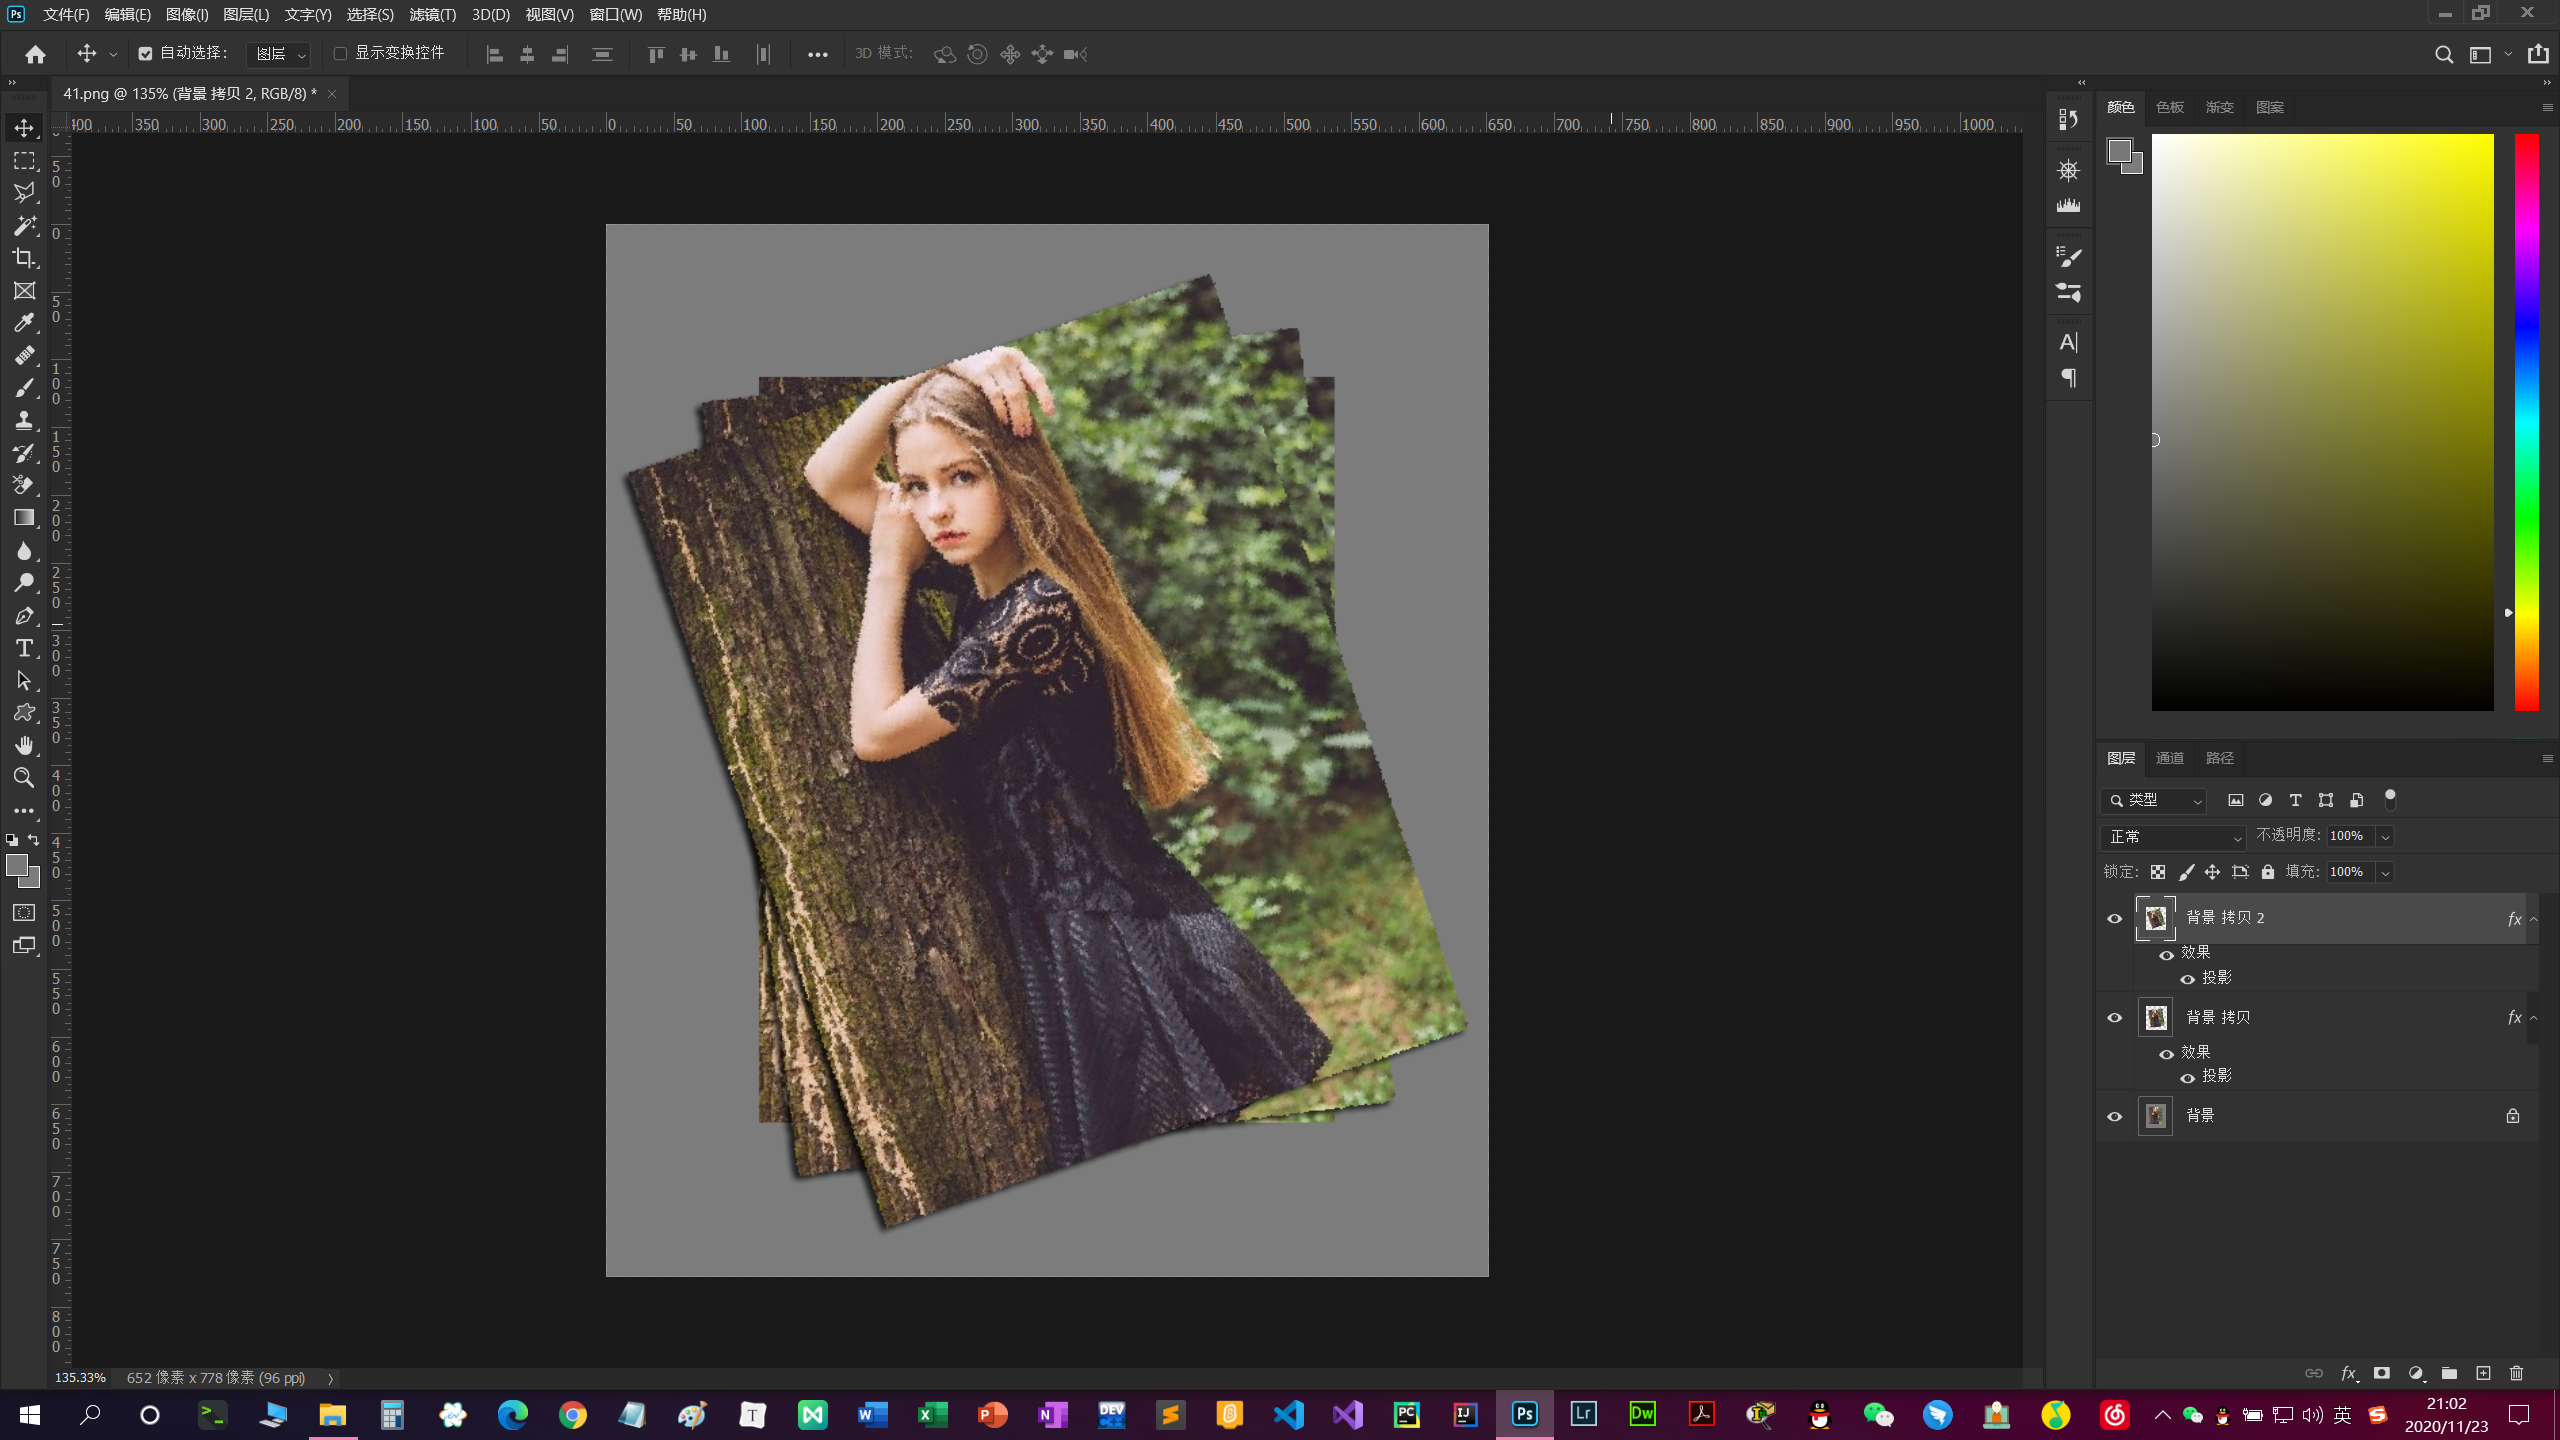Open the 填充 fill dropdown arrow
The width and height of the screenshot is (2560, 1440).
pyautogui.click(x=2385, y=873)
